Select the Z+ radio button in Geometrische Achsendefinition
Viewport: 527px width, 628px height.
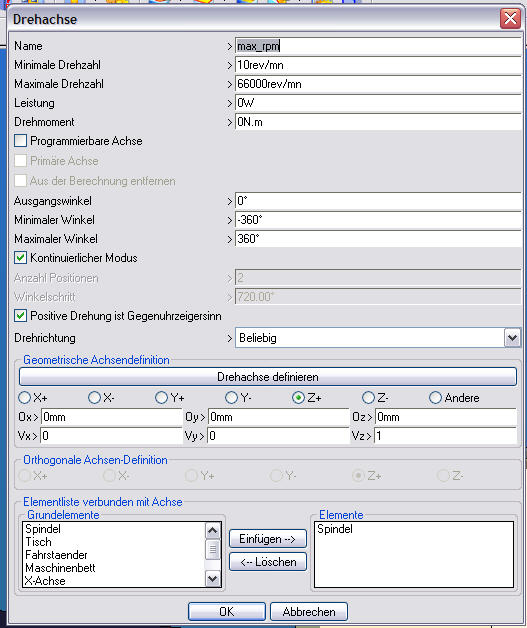[x=298, y=398]
